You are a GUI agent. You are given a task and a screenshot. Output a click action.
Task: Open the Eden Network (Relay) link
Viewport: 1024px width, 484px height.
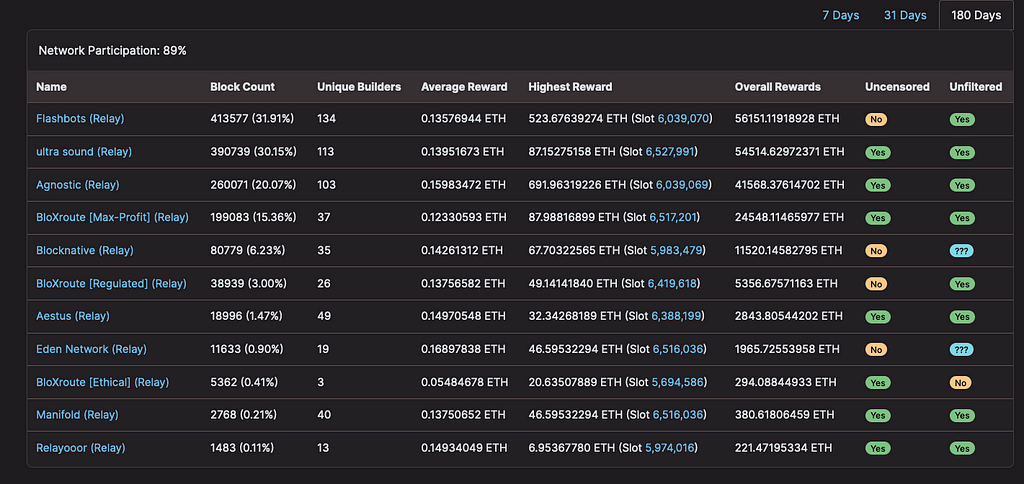pos(91,349)
